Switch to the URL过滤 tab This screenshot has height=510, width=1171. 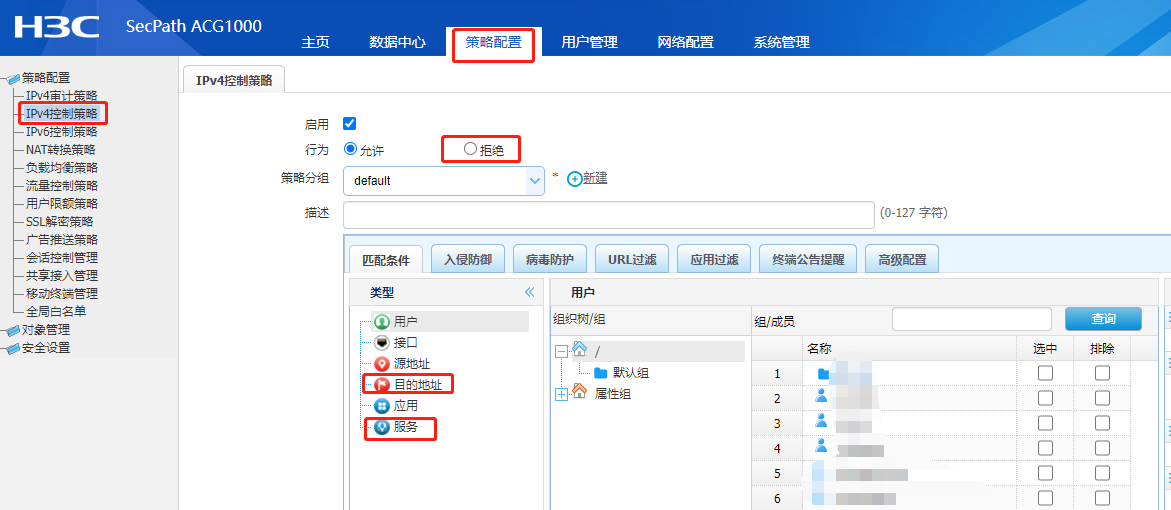click(x=632, y=259)
